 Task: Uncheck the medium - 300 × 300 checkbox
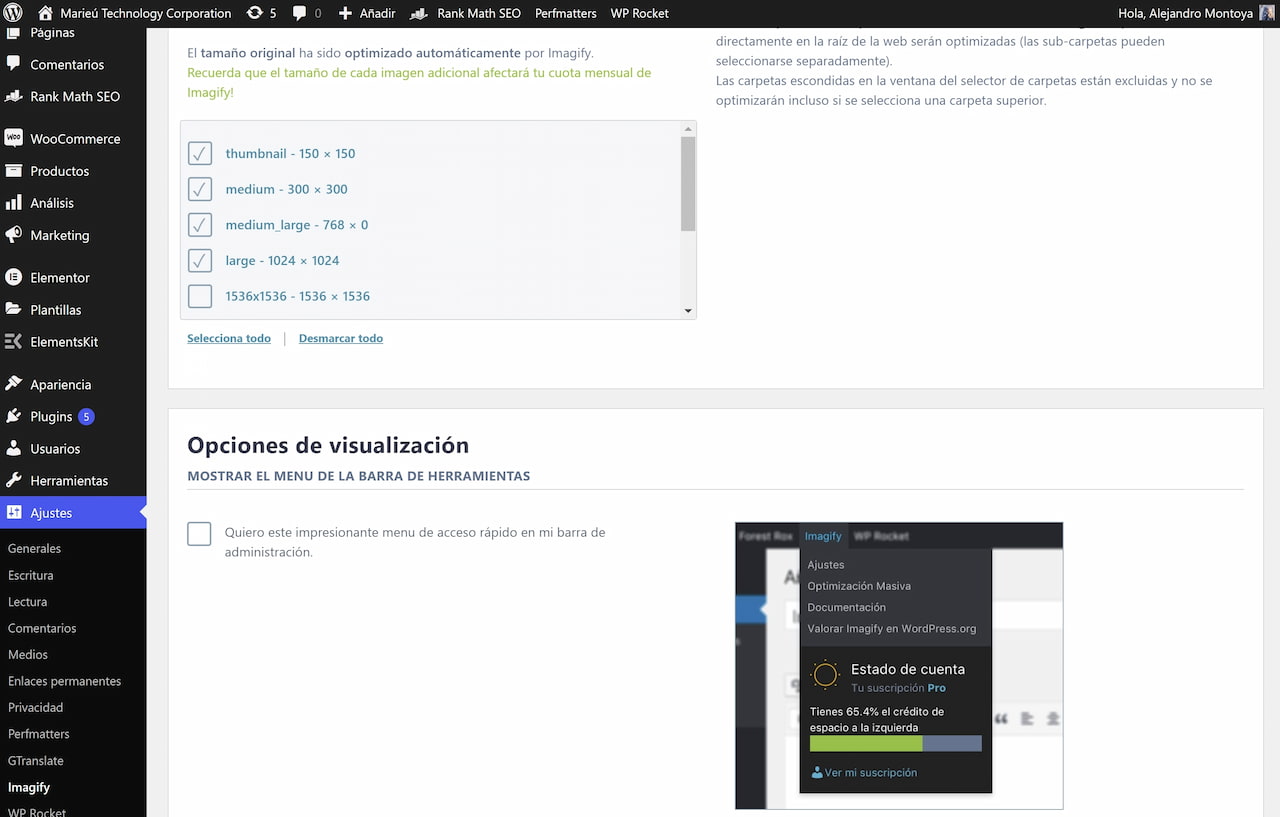point(200,189)
